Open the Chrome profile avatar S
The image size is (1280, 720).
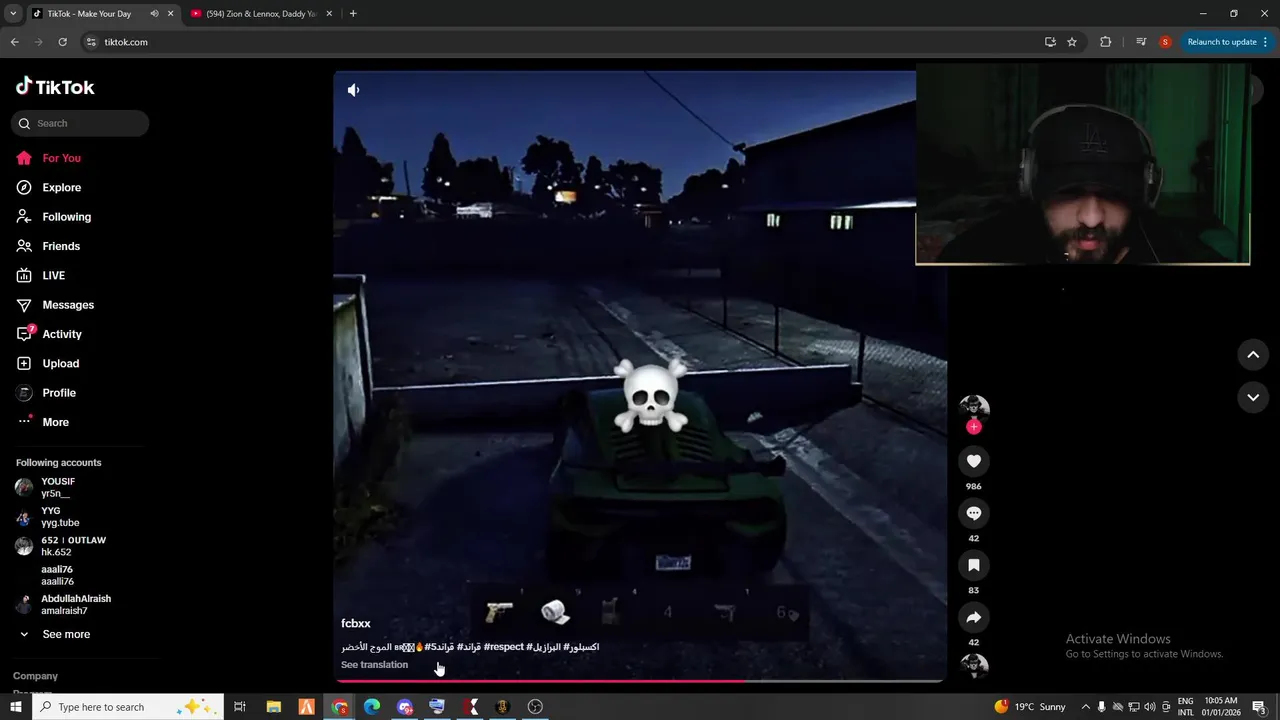pos(1165,42)
